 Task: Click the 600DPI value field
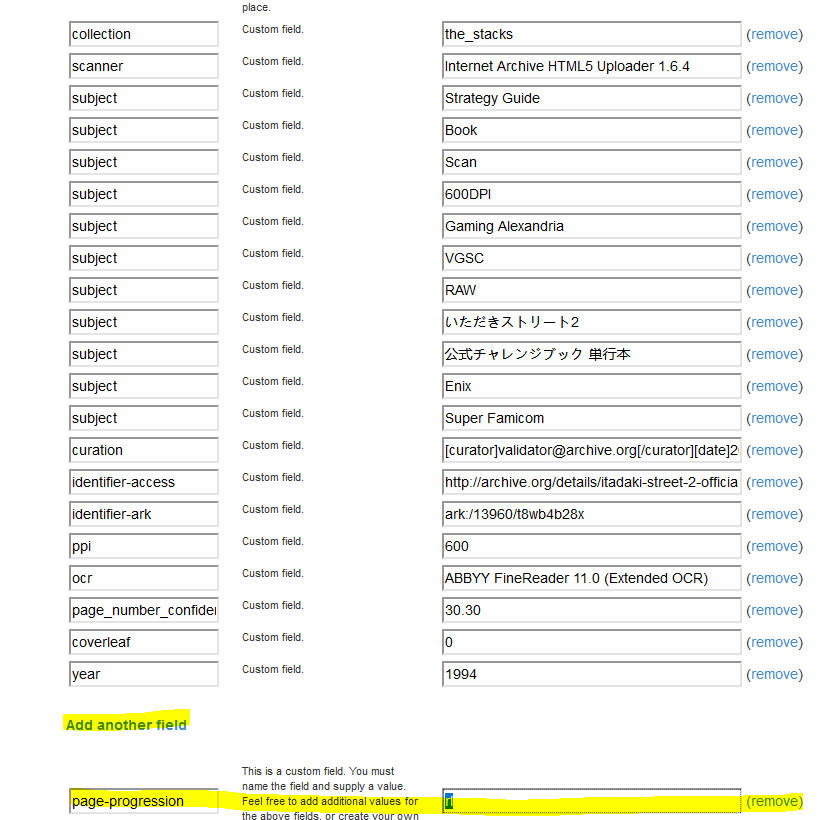pyautogui.click(x=592, y=194)
